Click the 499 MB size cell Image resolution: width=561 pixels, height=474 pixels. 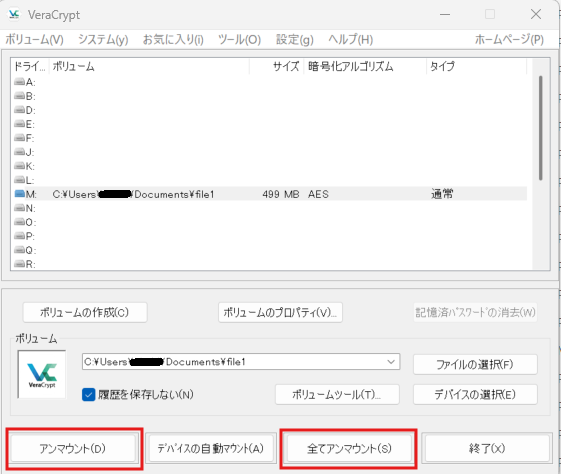(x=280, y=194)
